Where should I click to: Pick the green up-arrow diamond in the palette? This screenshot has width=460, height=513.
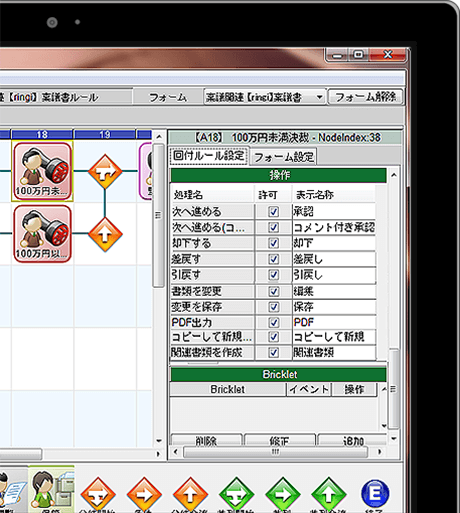tap(328, 494)
